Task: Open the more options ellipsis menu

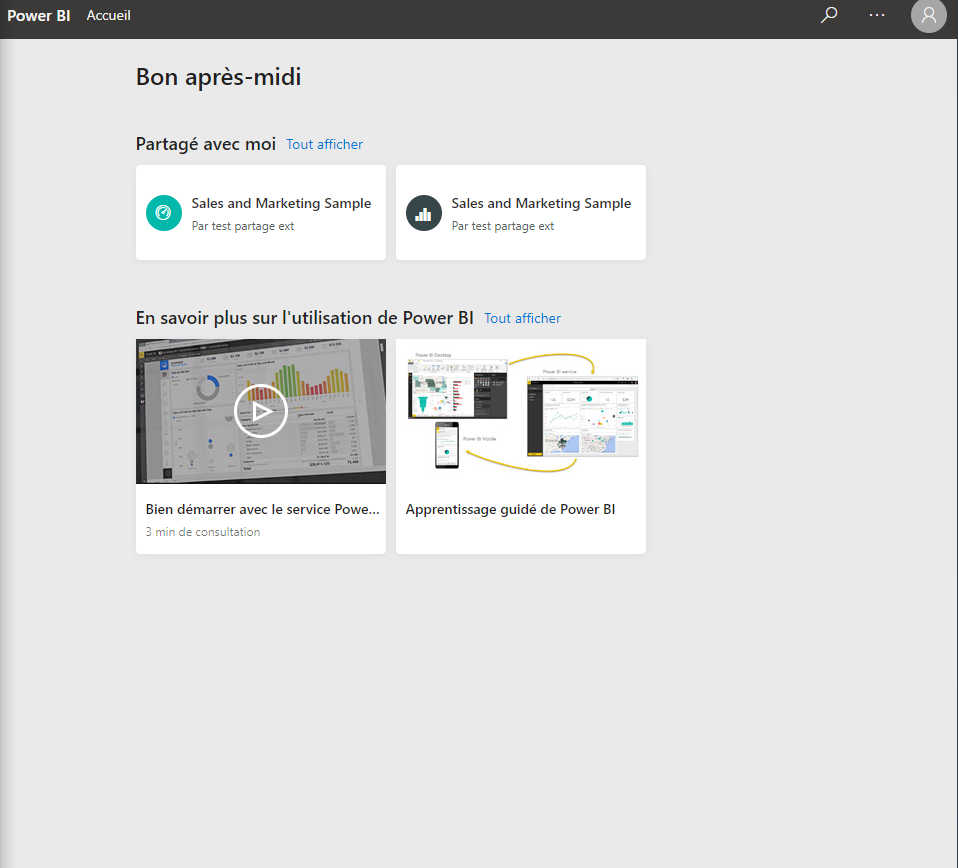Action: 877,15
